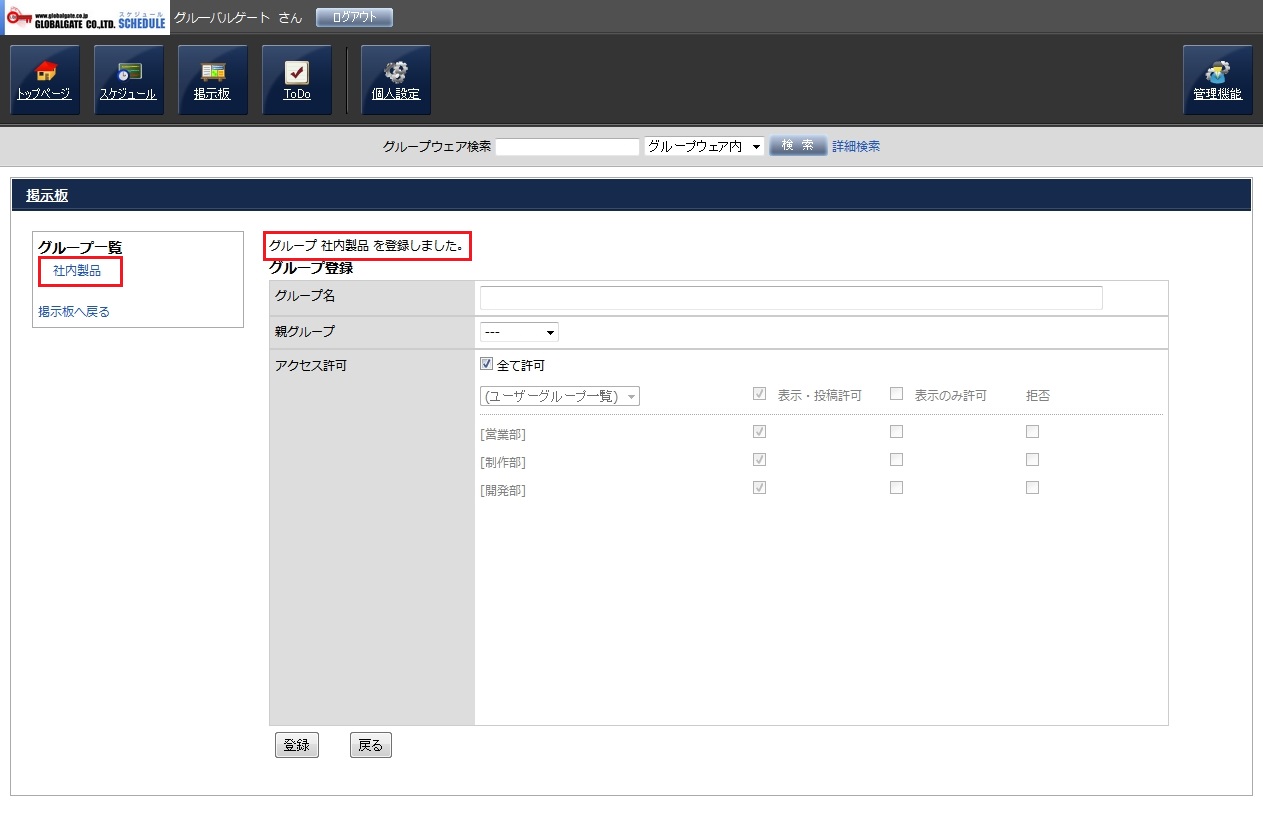Expand the 親グループ dropdown
1263x825 pixels.
519,332
